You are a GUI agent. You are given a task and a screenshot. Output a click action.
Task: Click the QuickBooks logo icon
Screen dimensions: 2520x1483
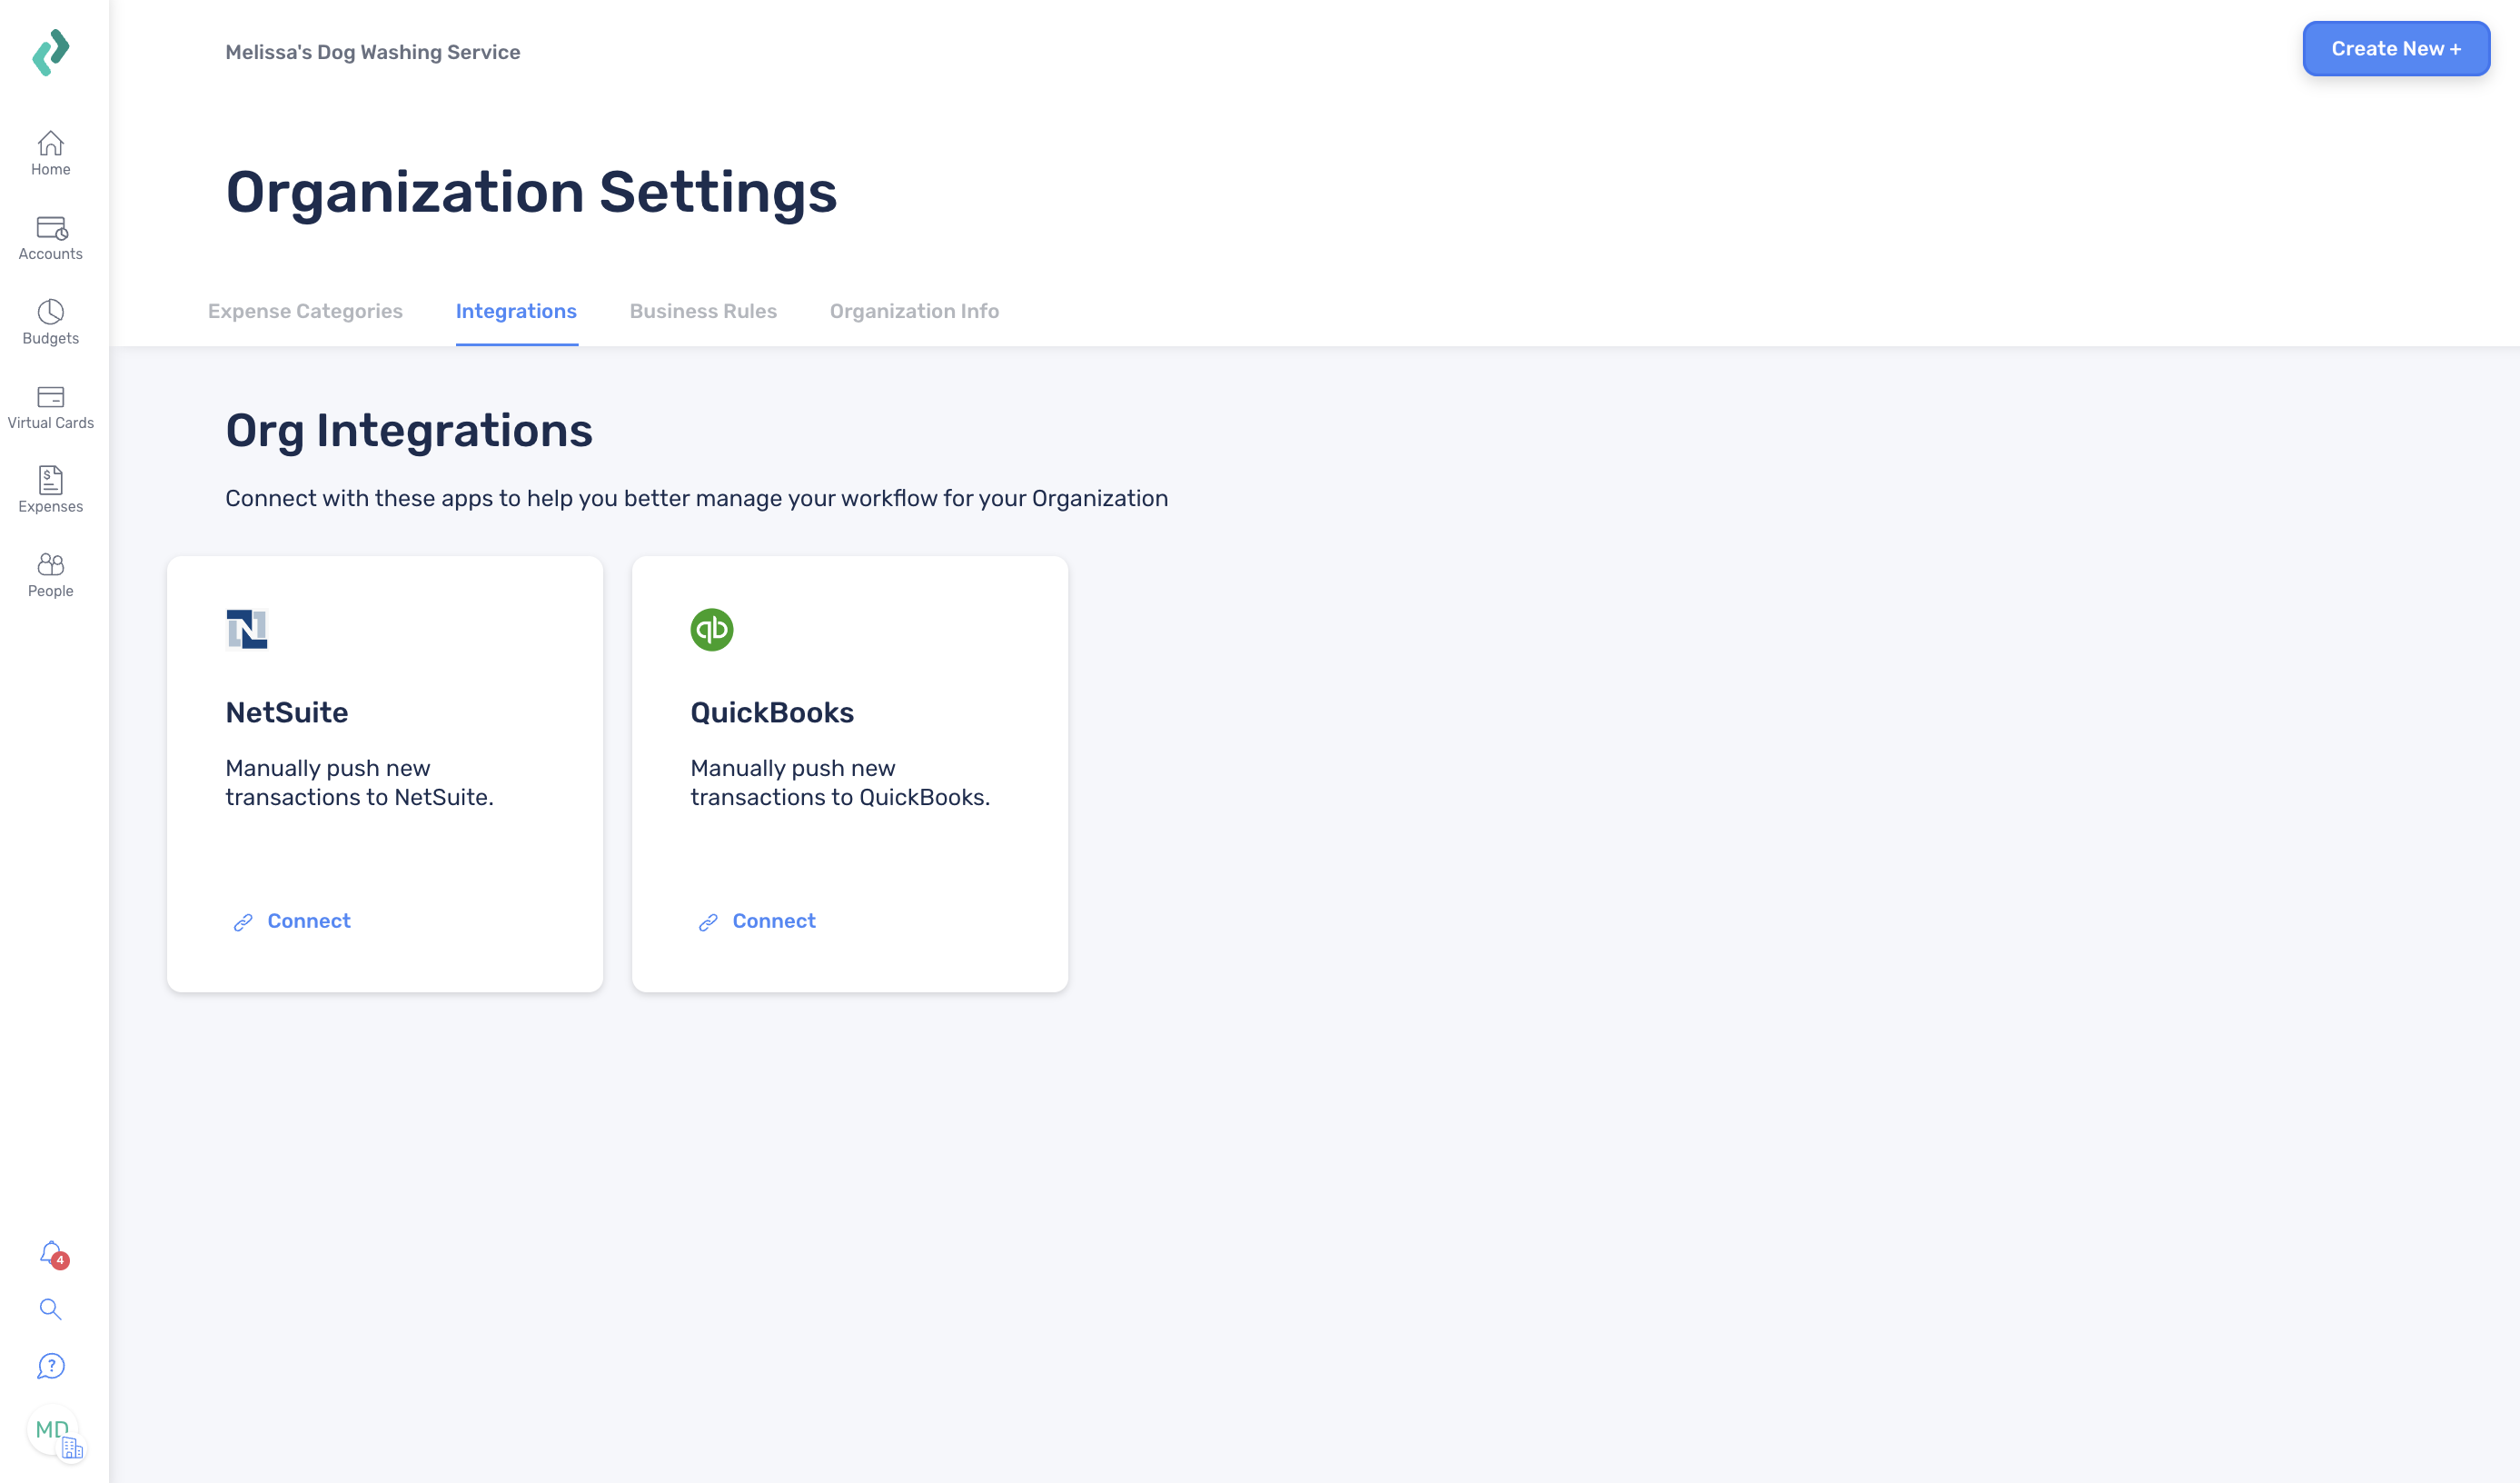[x=712, y=629]
